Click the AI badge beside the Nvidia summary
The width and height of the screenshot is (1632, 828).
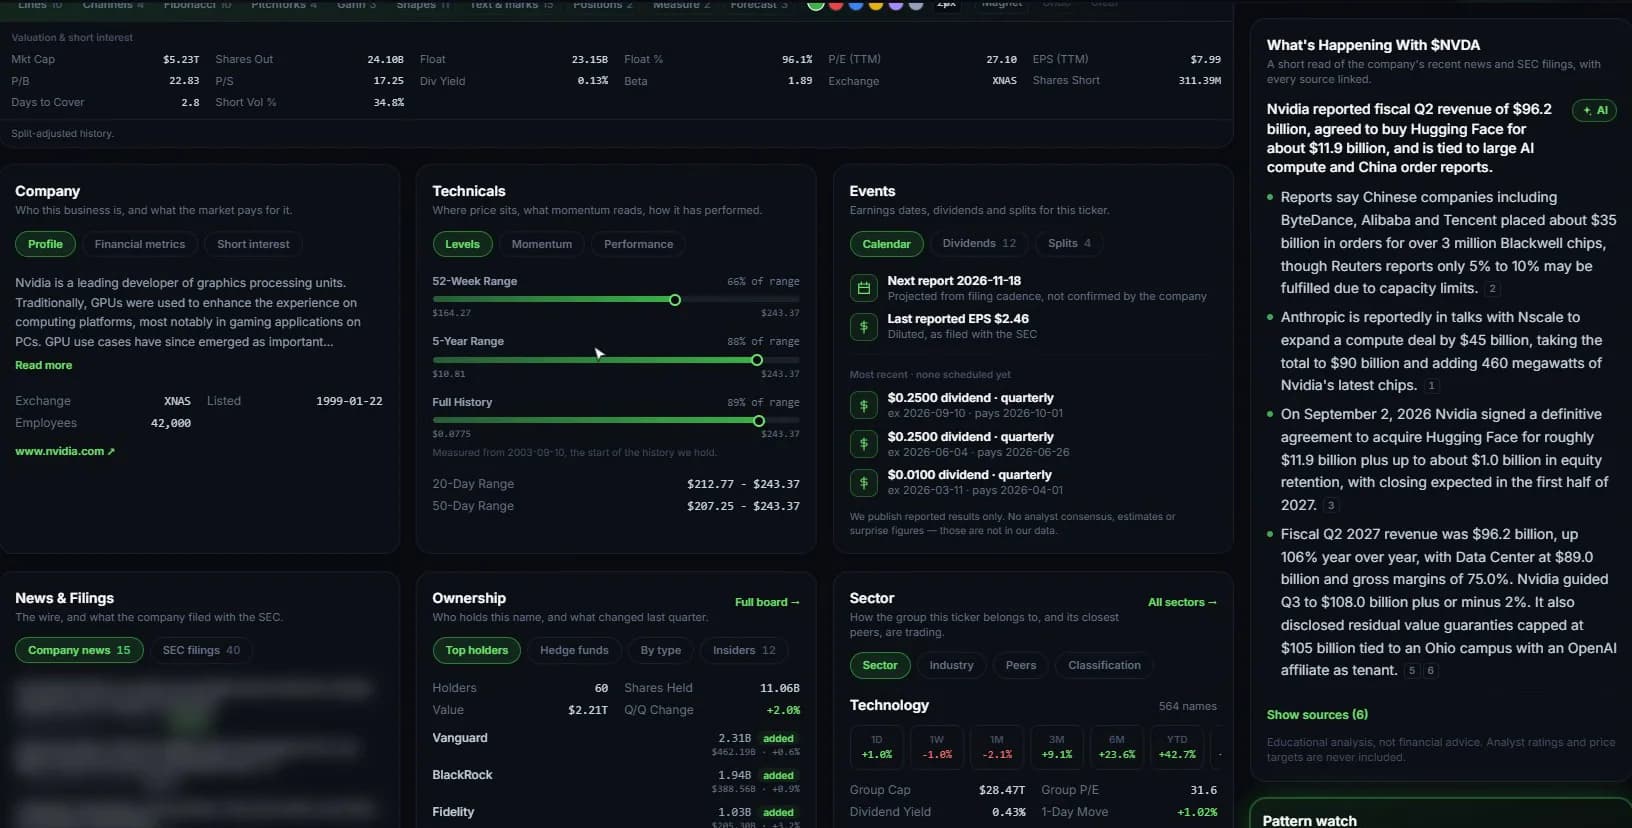click(x=1594, y=111)
